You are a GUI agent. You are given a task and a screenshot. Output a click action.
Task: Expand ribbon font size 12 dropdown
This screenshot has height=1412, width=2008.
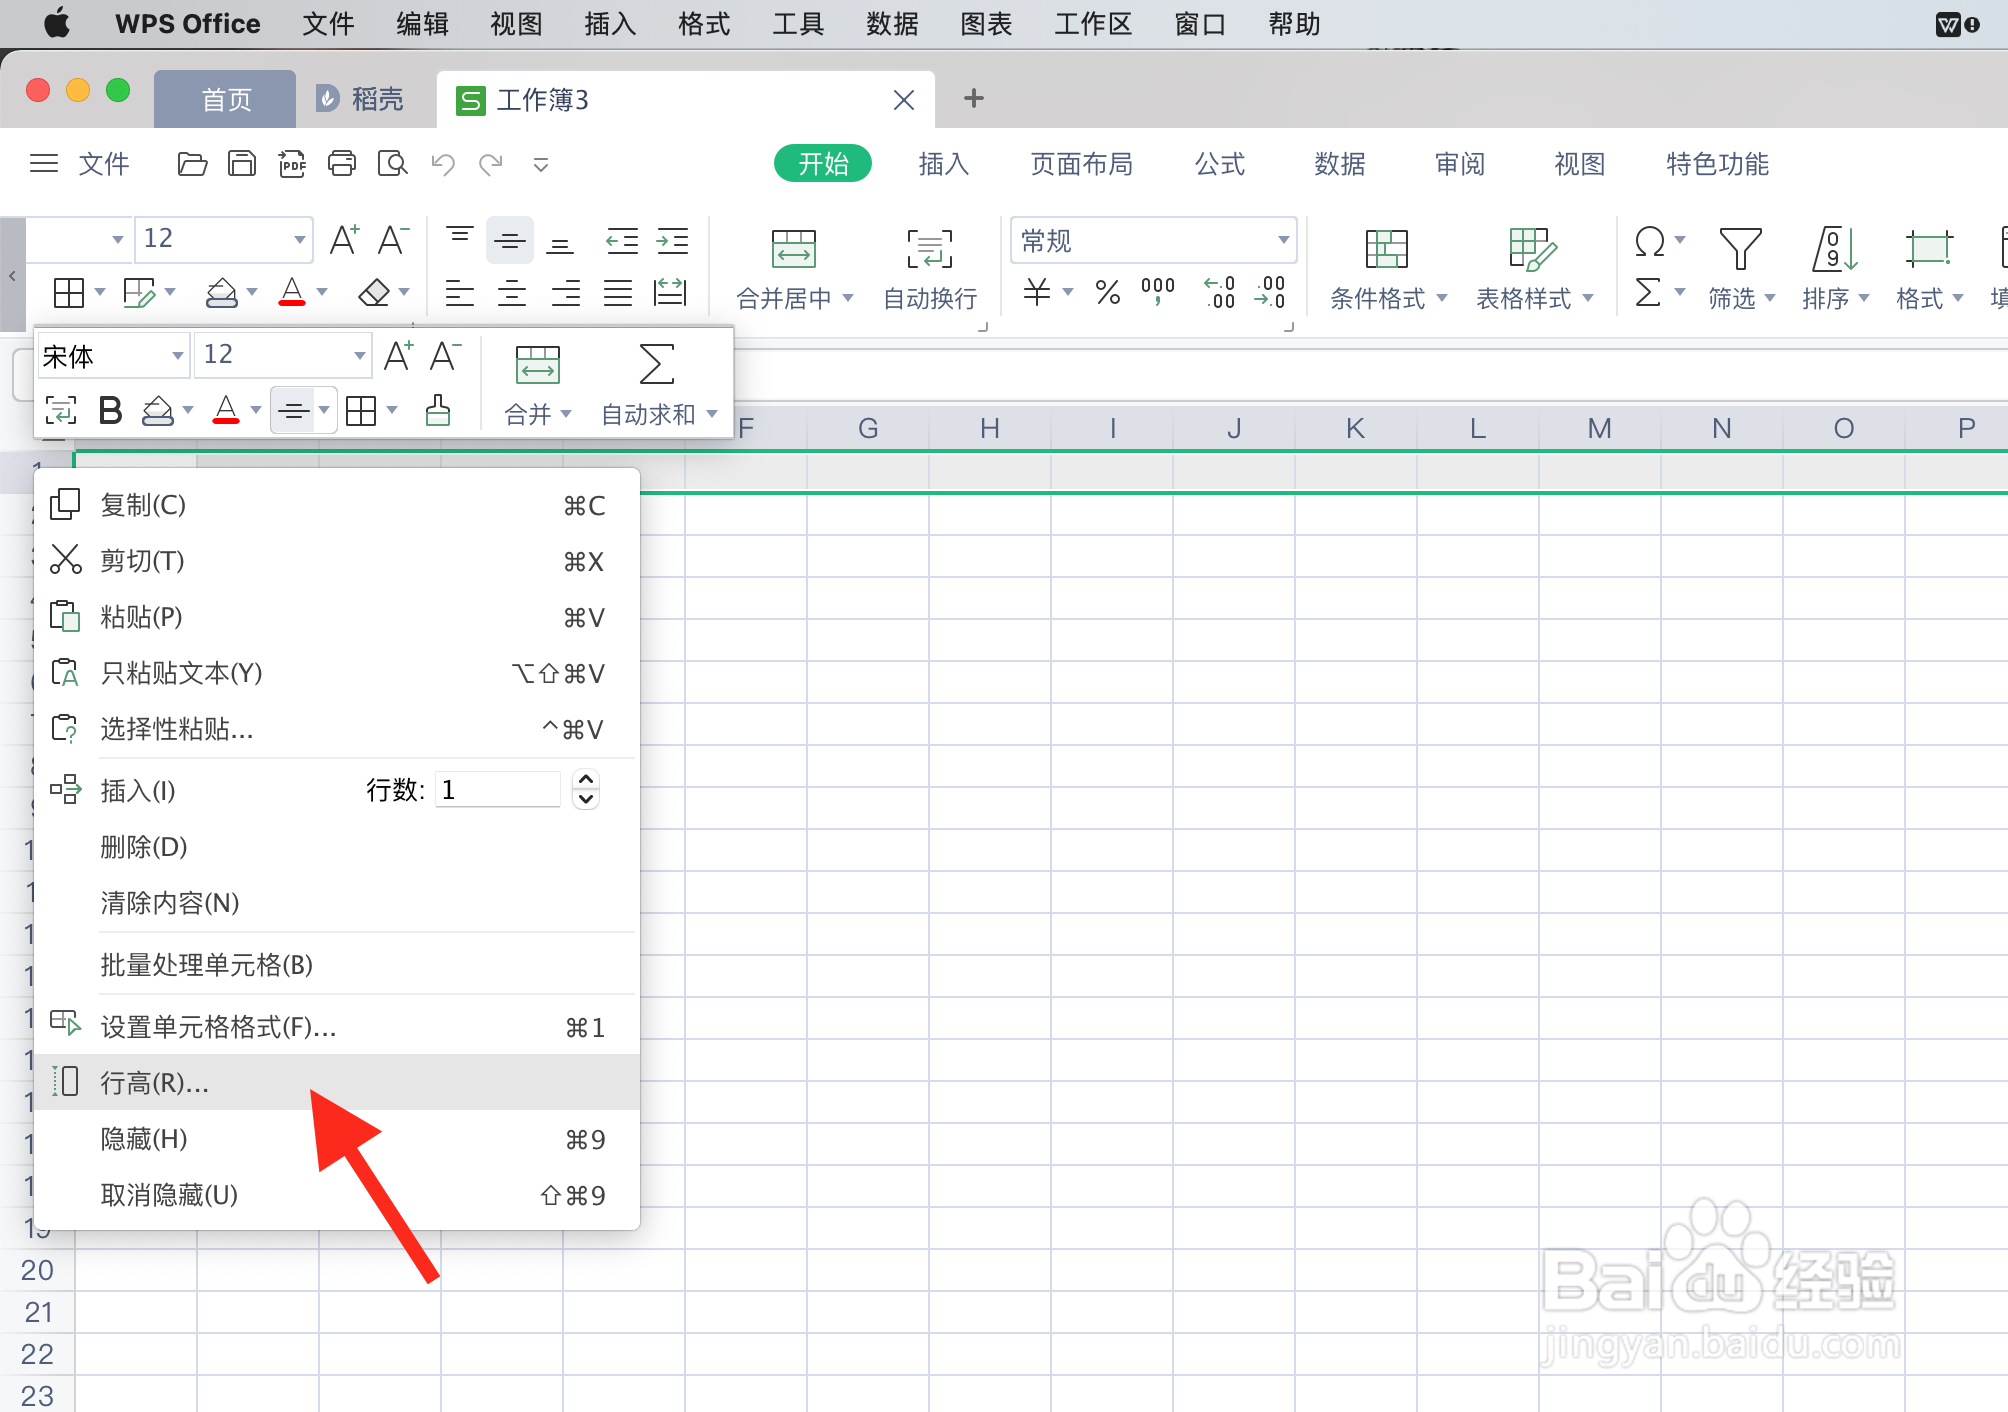[x=299, y=239]
